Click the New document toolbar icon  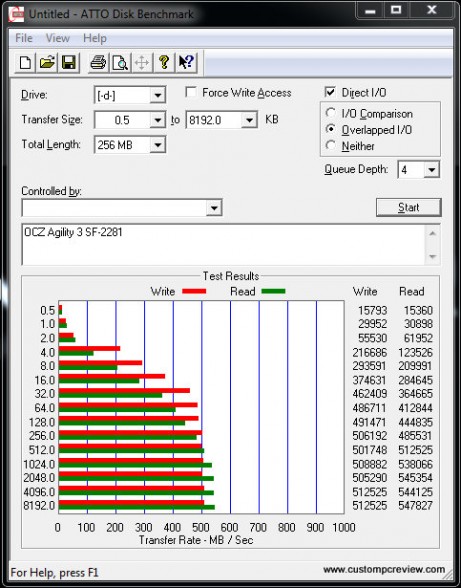25,62
